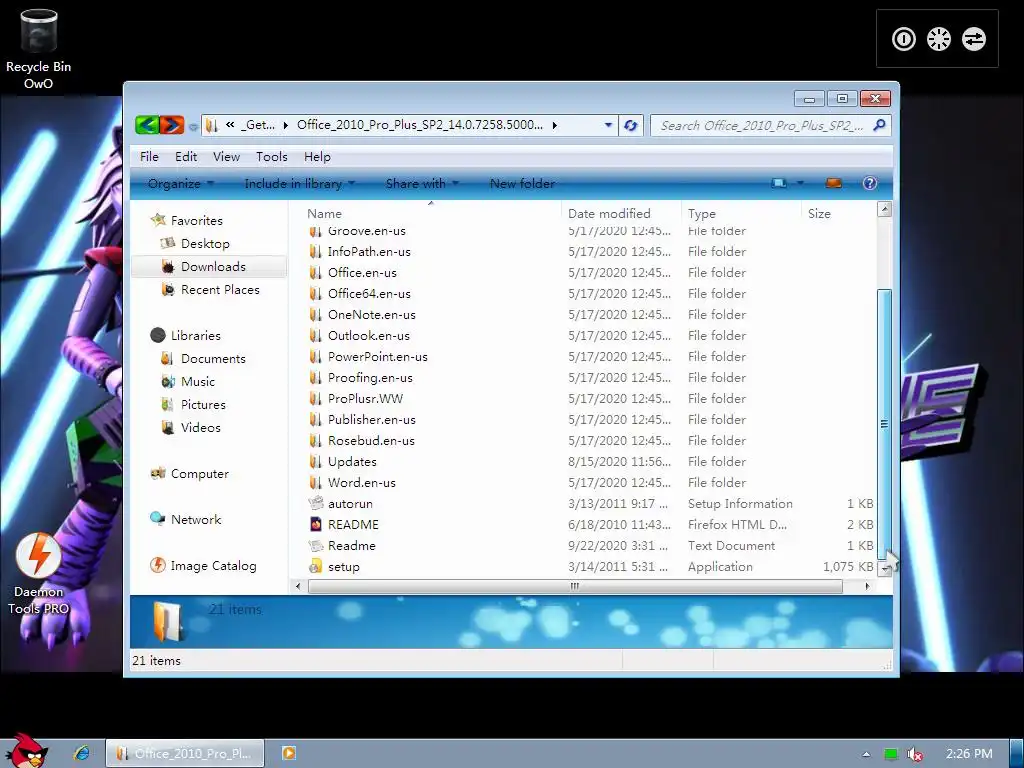This screenshot has width=1024, height=768.
Task: Open Computer in navigation pane
Action: pyautogui.click(x=199, y=473)
